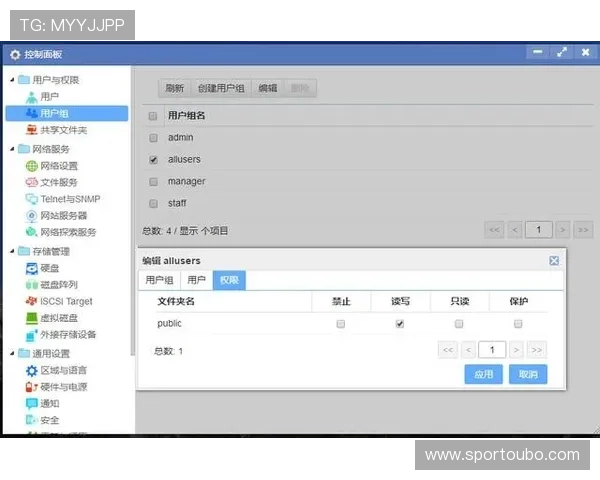
Task: Collapse the 存储管理 tree node
Action: pos(12,251)
